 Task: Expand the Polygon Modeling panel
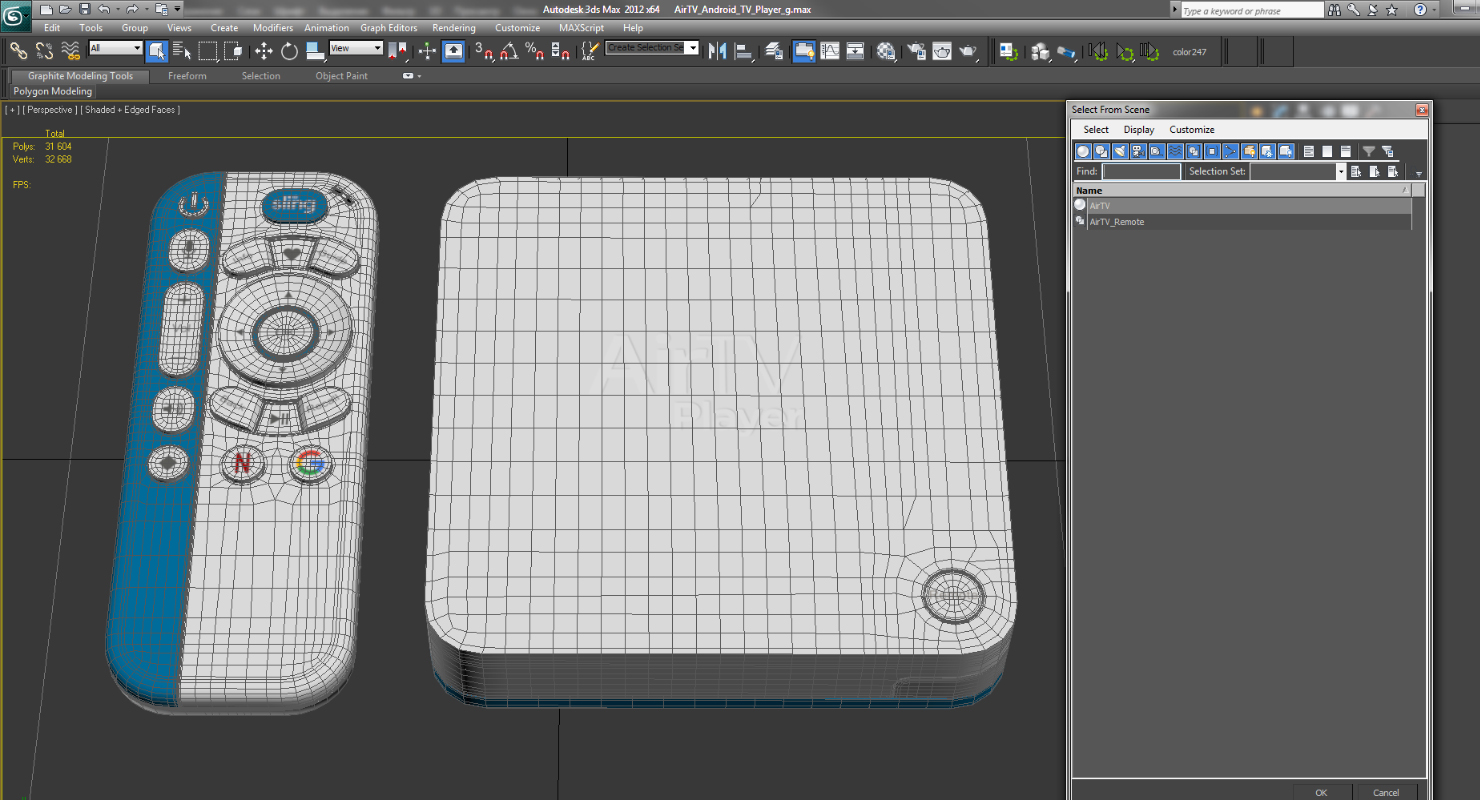pyautogui.click(x=52, y=91)
